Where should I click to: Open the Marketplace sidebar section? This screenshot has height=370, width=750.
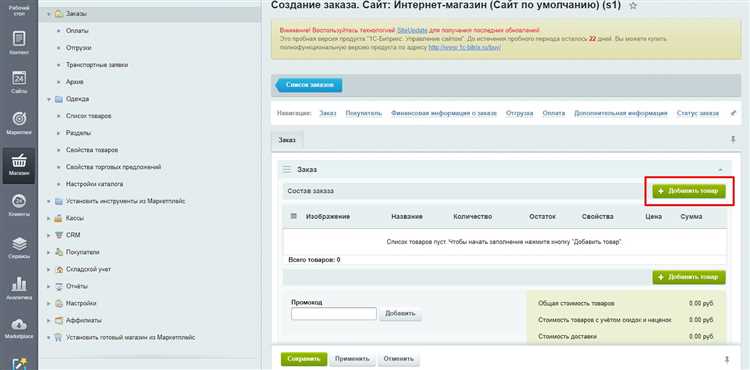19,328
